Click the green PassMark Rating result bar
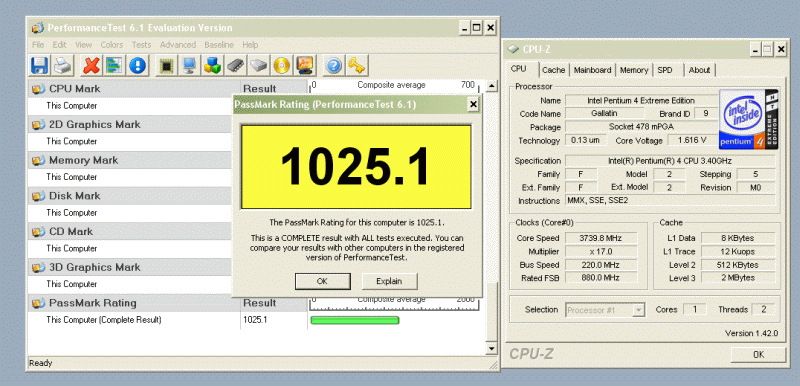This screenshot has height=386, width=800. point(355,320)
